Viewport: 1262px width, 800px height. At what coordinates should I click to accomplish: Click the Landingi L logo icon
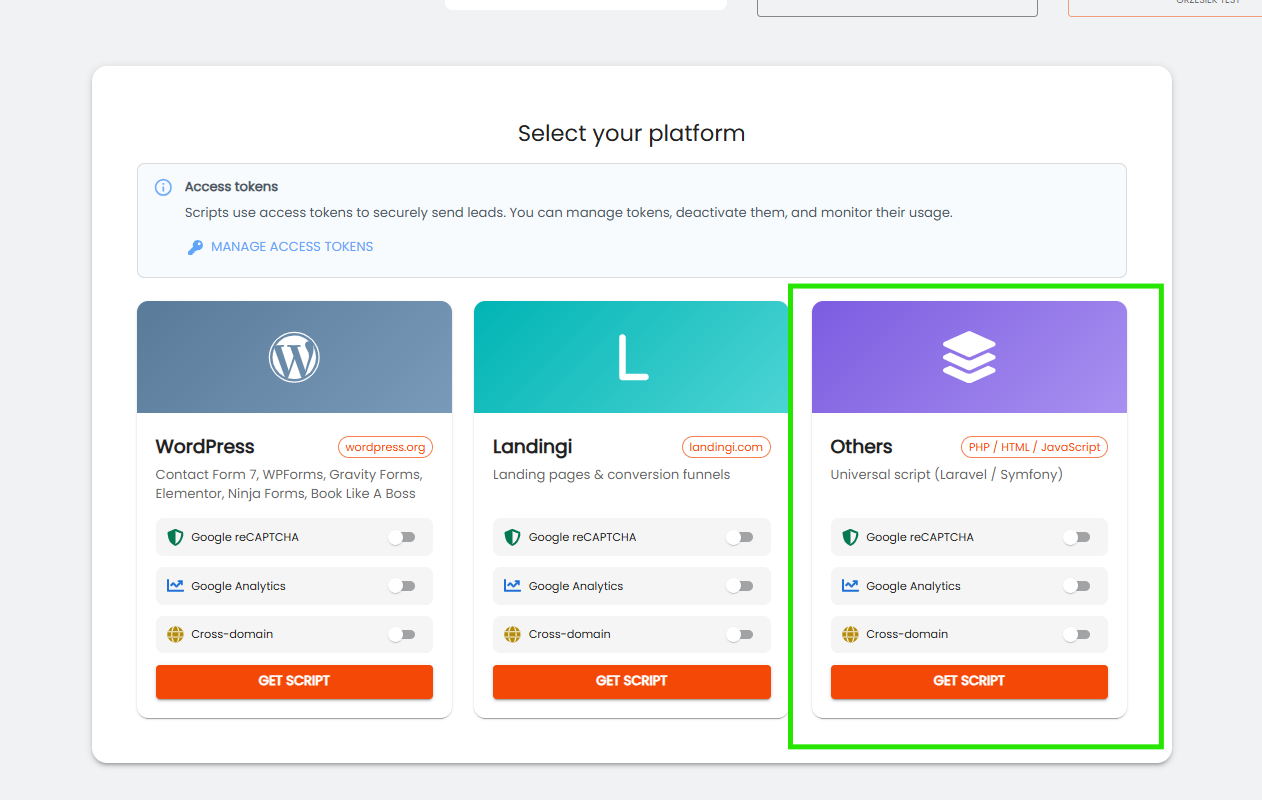click(x=631, y=358)
